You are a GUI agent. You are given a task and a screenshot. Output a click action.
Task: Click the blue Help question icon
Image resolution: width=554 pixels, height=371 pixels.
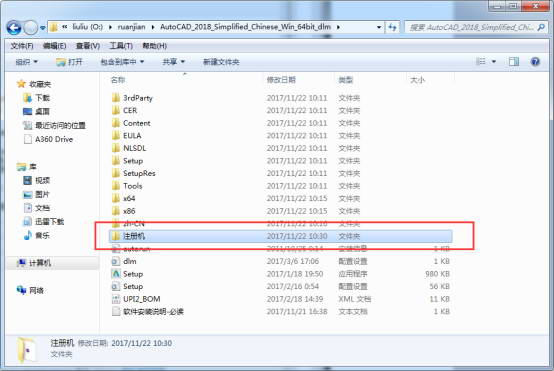tap(535, 62)
